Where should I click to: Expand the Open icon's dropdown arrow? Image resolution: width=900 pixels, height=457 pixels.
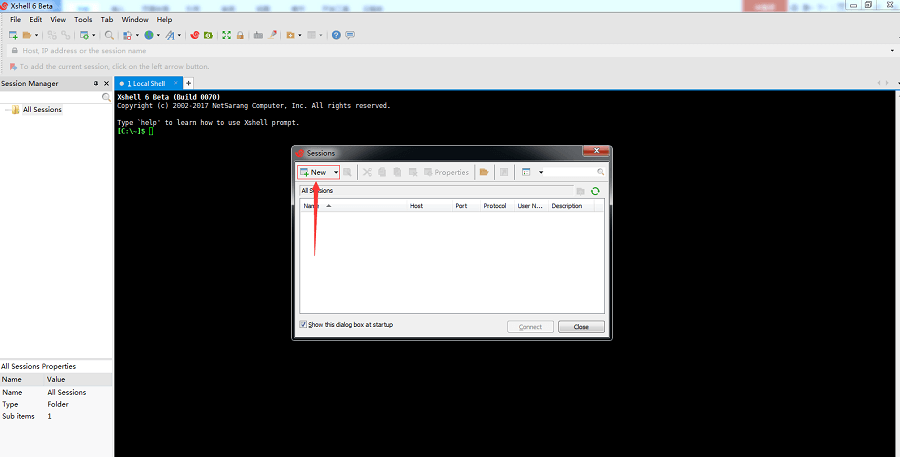pos(36,36)
